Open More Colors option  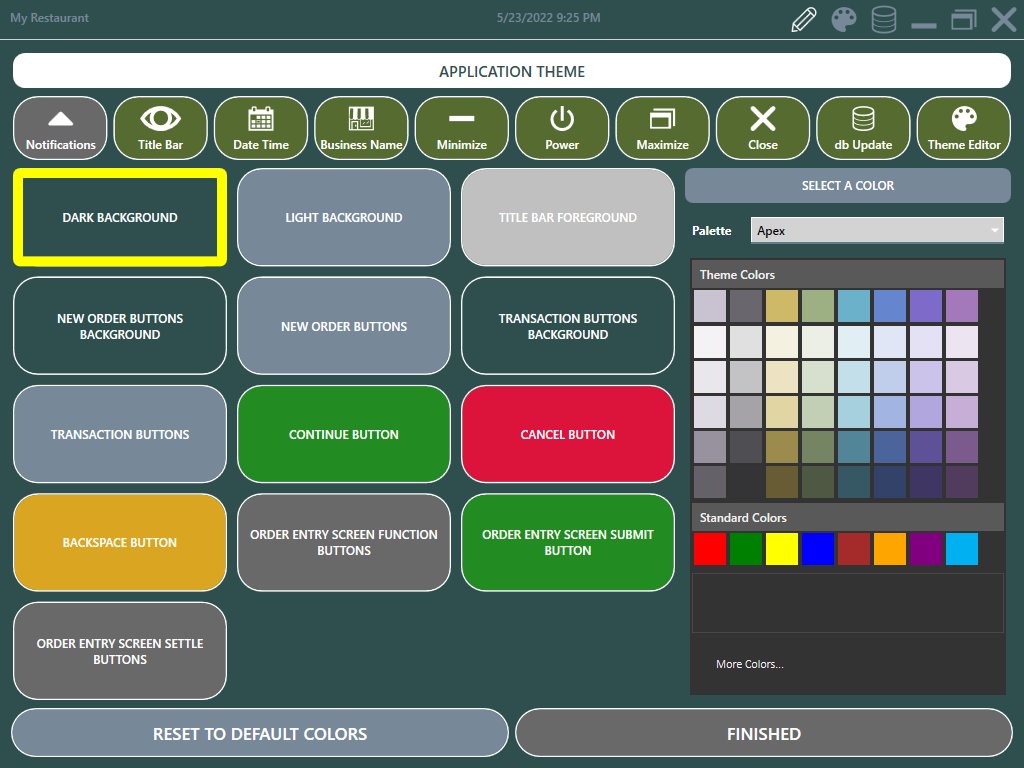point(750,664)
